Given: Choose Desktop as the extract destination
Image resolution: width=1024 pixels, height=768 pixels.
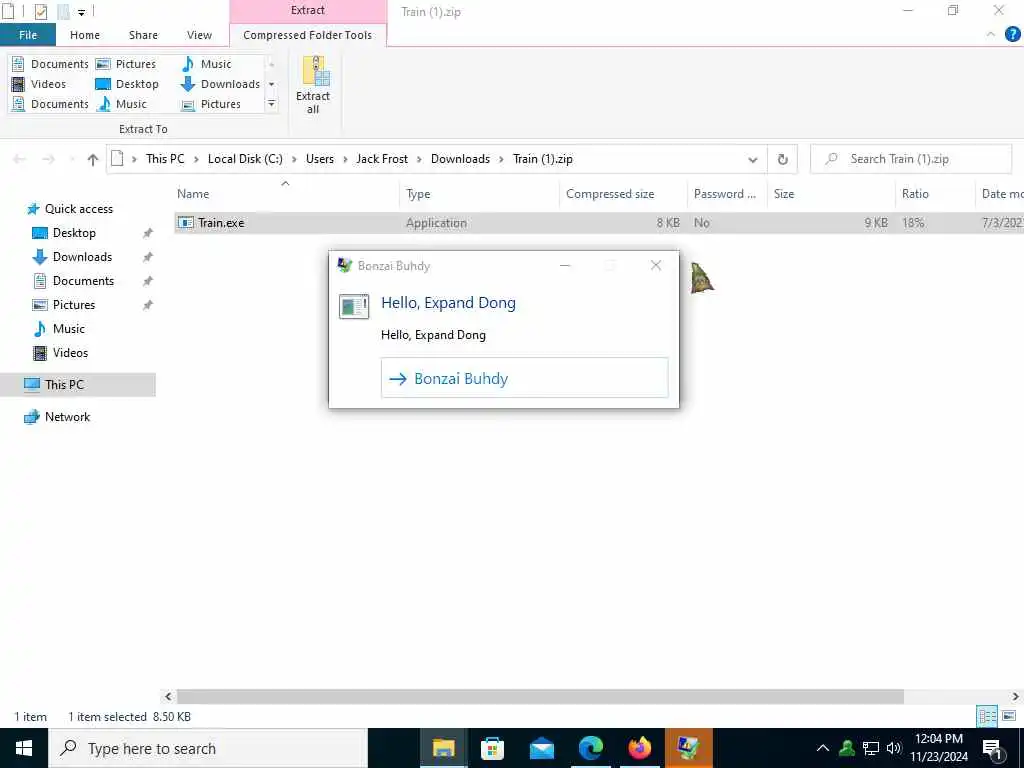Looking at the screenshot, I should pyautogui.click(x=127, y=84).
